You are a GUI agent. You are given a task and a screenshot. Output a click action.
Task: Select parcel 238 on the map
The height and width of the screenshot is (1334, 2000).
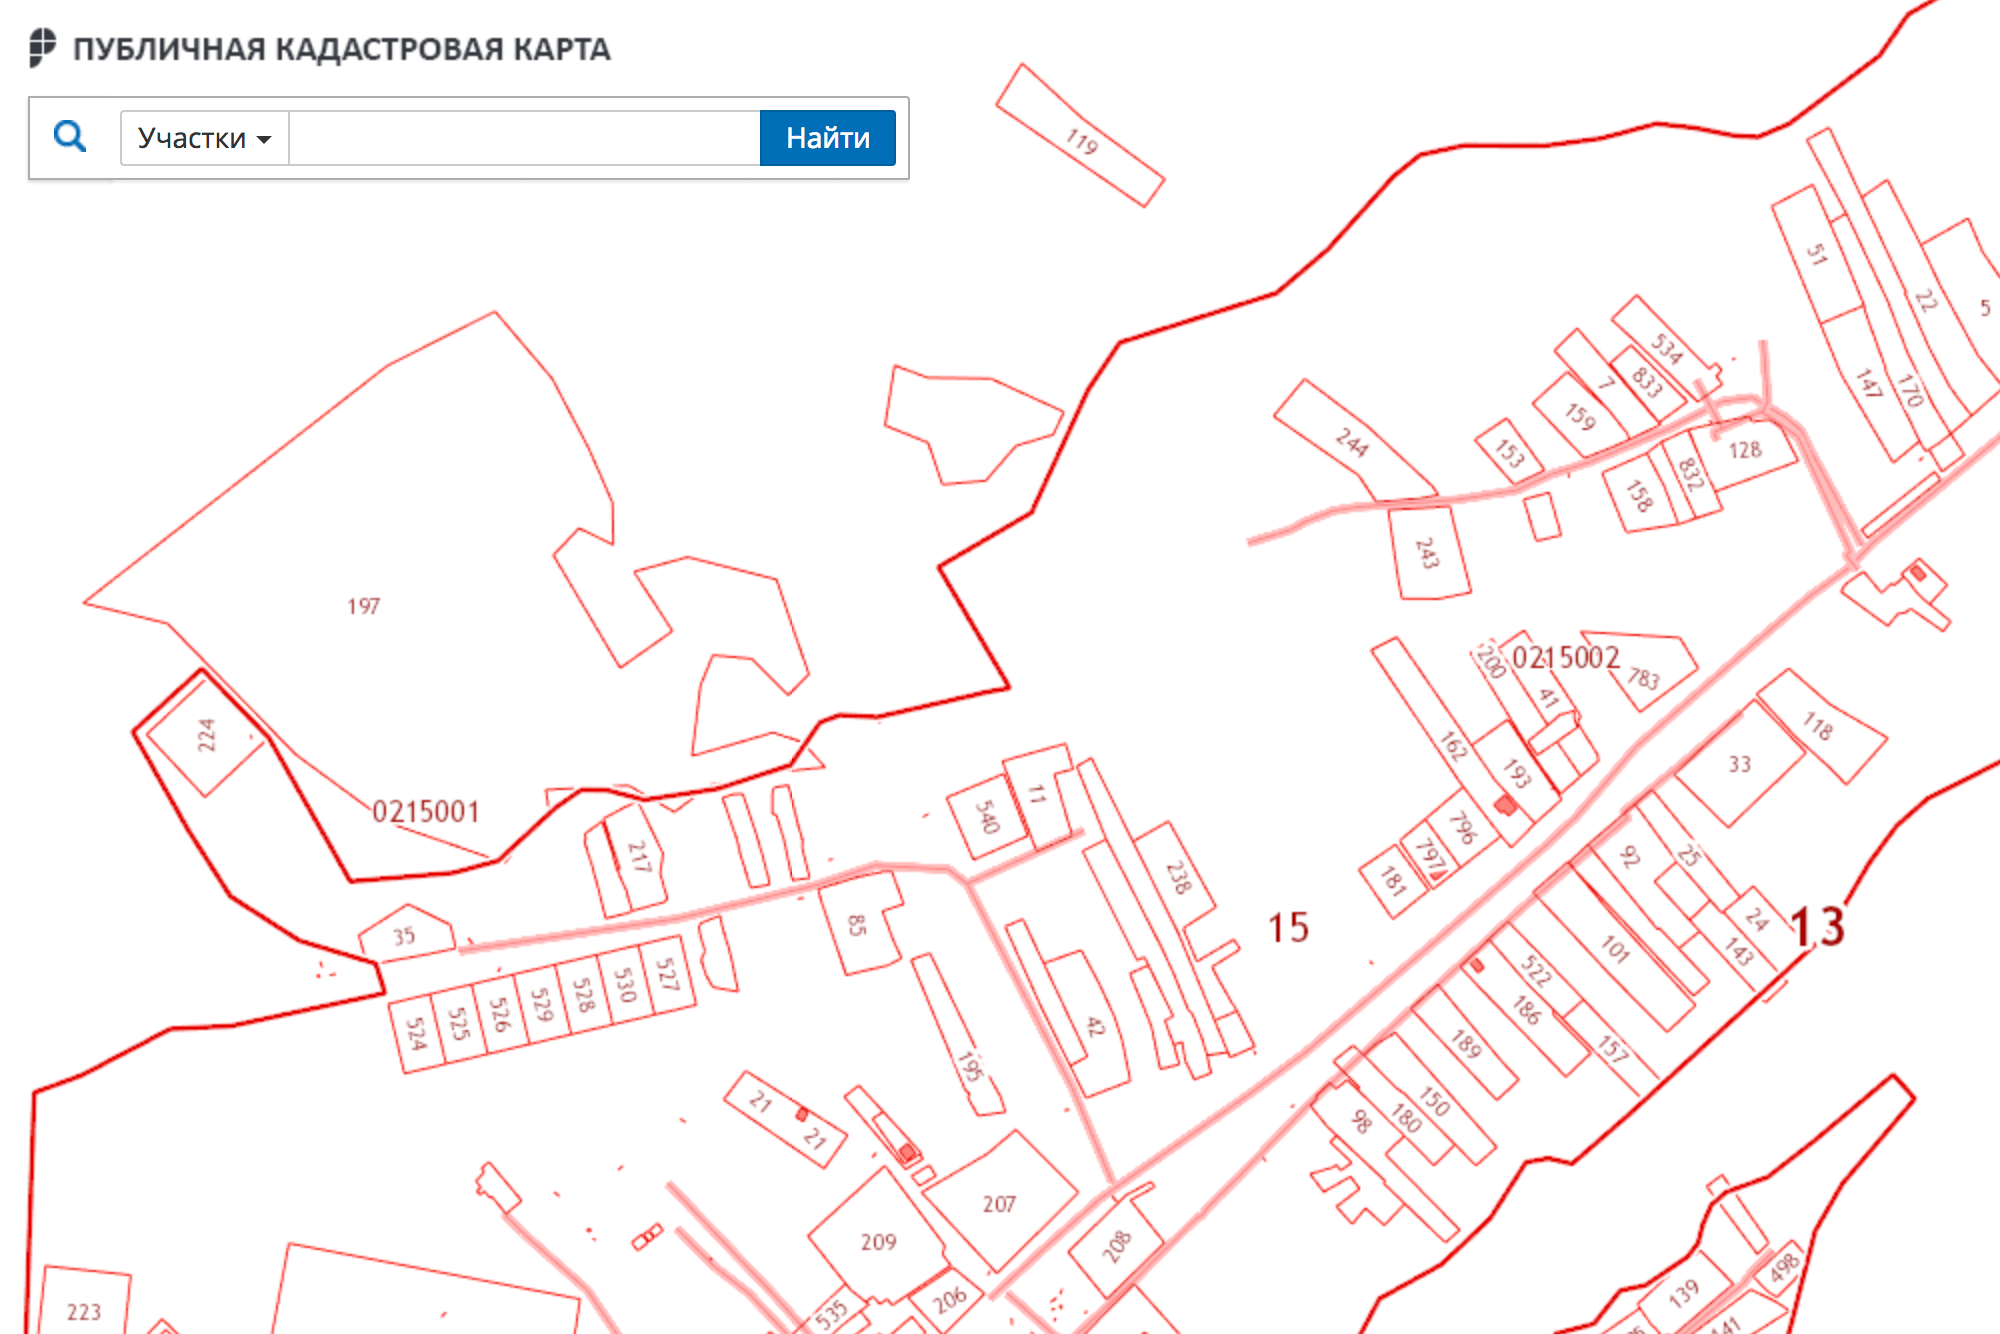coord(1179,877)
